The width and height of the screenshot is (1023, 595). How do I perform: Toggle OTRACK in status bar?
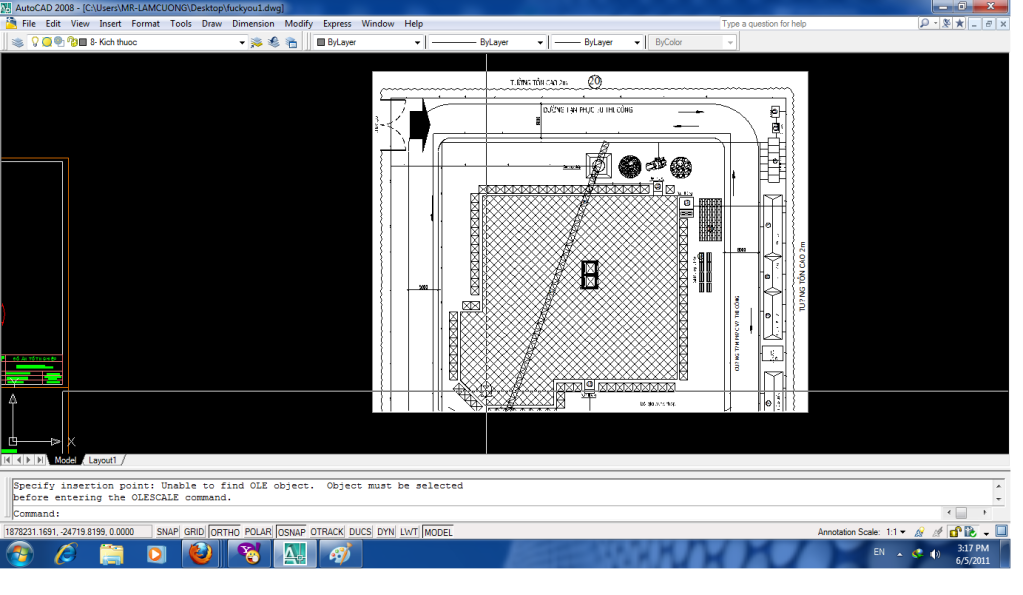(x=327, y=532)
